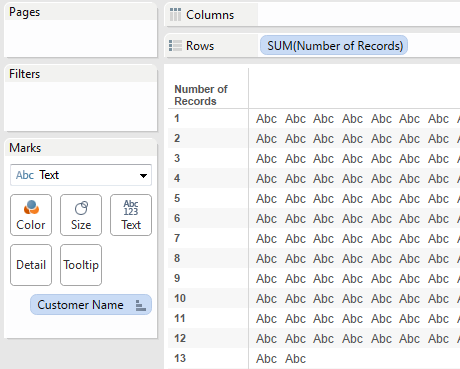The image size is (460, 369).
Task: Click the Text marks card button
Action: (x=131, y=215)
